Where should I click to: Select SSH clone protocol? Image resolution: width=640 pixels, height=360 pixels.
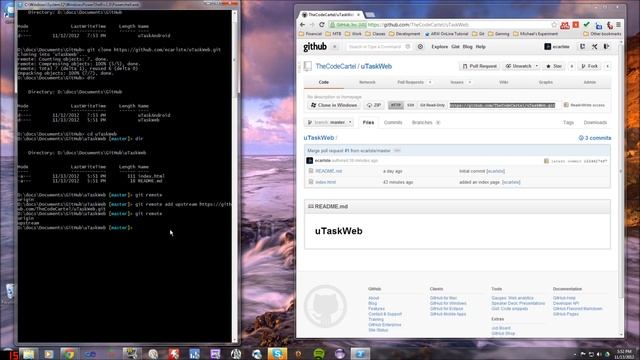point(410,105)
